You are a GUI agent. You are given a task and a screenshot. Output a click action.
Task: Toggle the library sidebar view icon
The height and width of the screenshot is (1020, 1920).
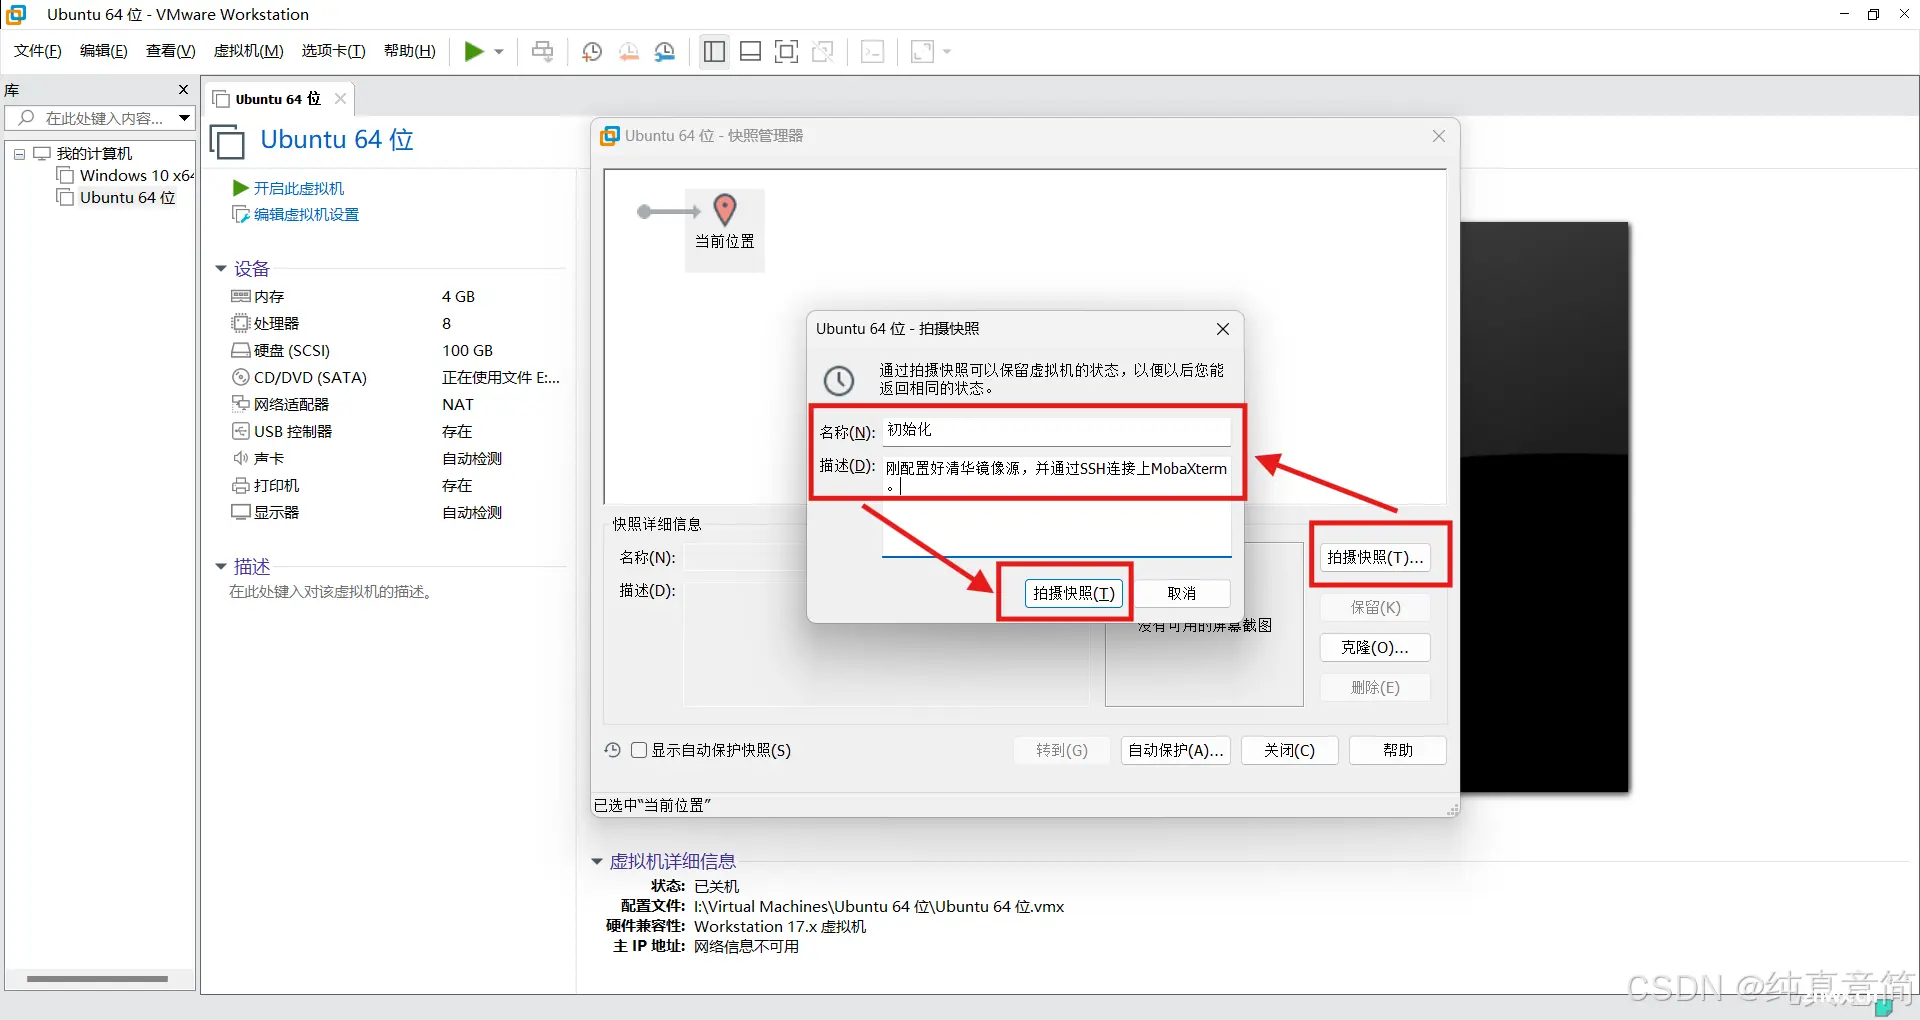click(x=714, y=52)
